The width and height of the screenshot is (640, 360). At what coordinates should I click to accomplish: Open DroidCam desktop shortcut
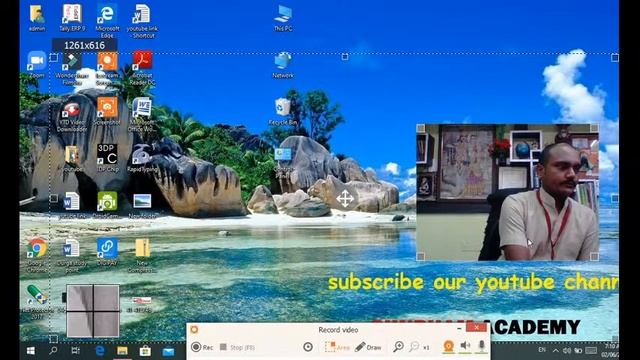[x=107, y=205]
